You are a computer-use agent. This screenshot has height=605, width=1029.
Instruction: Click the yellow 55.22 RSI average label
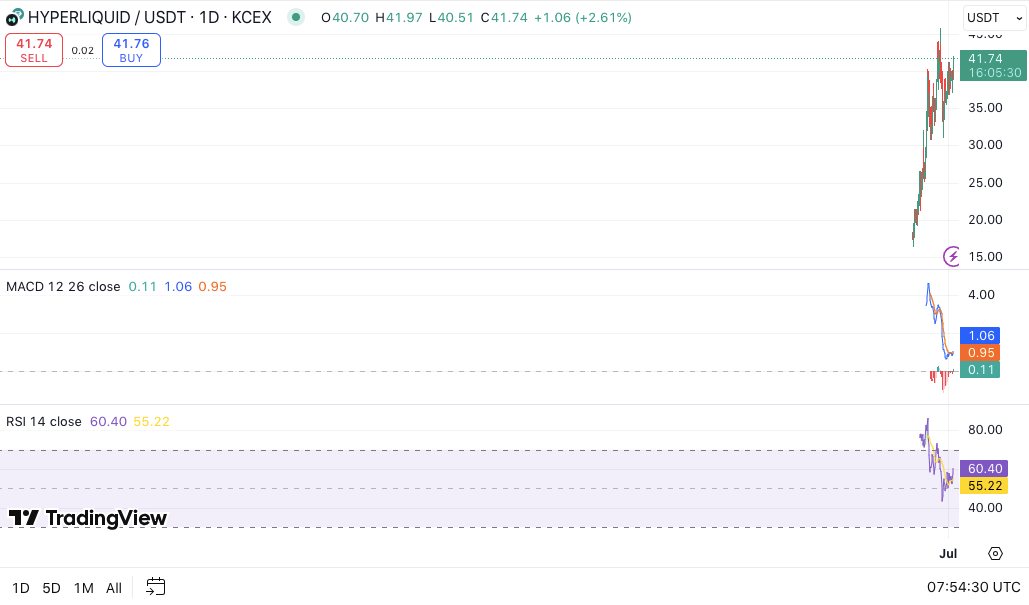click(984, 486)
